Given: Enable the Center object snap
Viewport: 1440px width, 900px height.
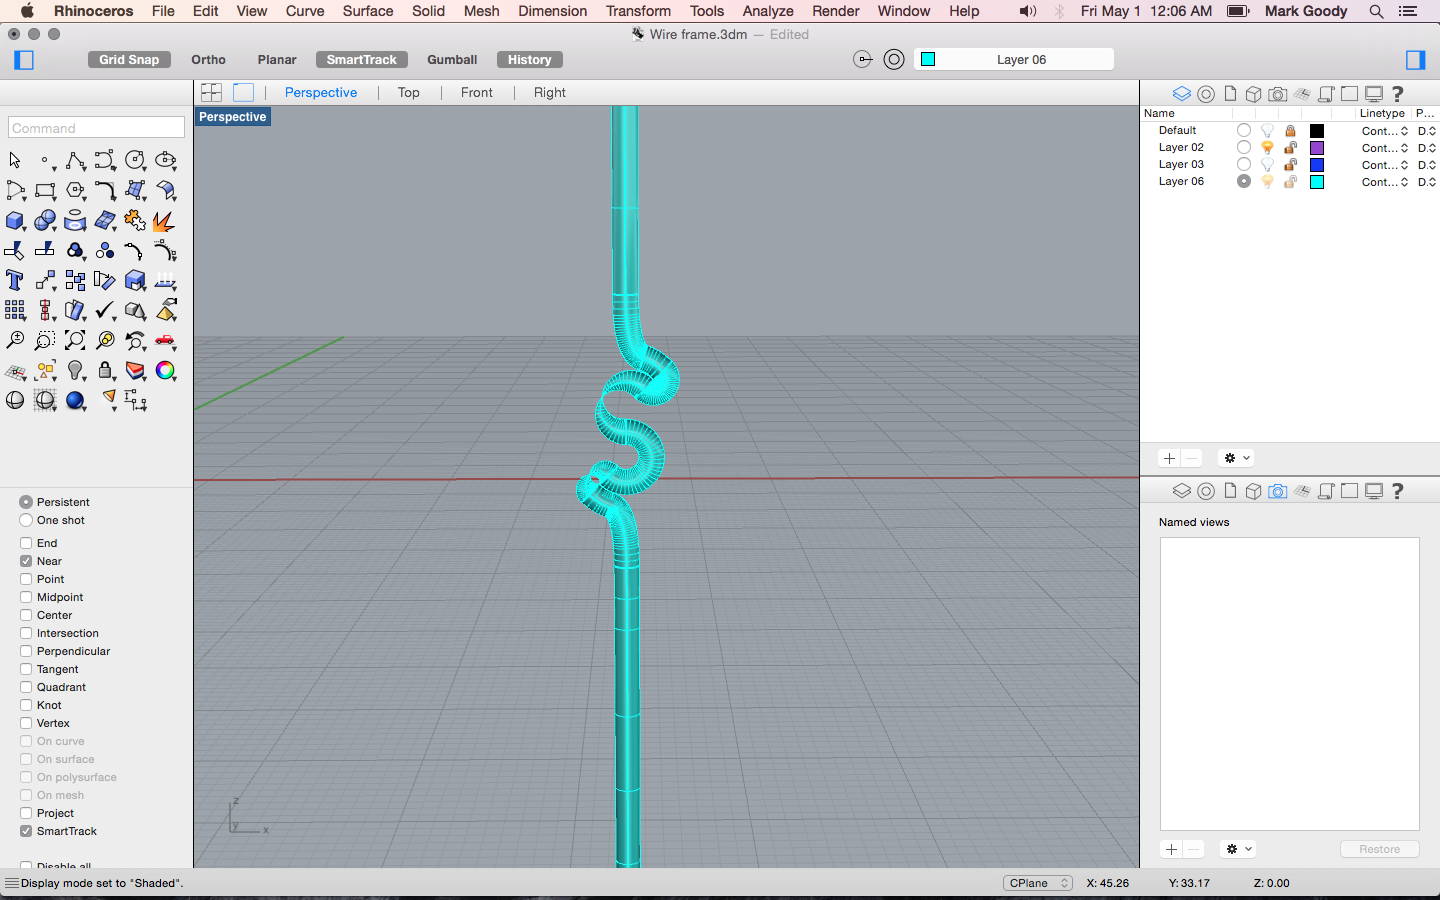Looking at the screenshot, I should (x=26, y=615).
